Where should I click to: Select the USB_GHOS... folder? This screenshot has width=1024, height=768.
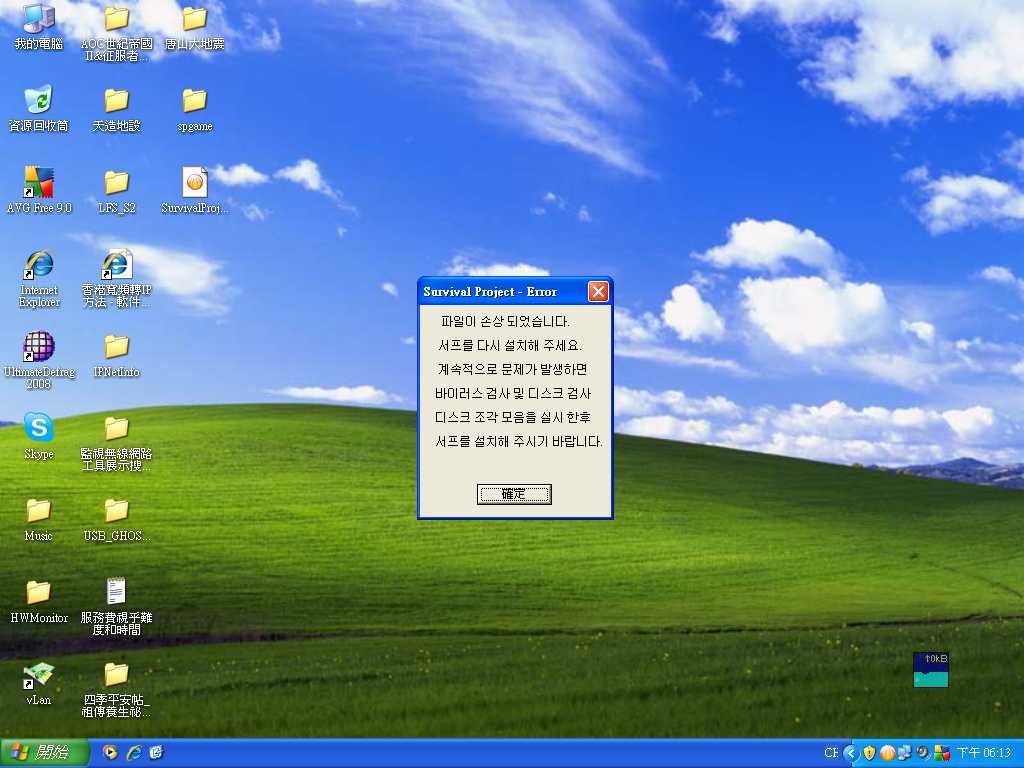pos(116,520)
